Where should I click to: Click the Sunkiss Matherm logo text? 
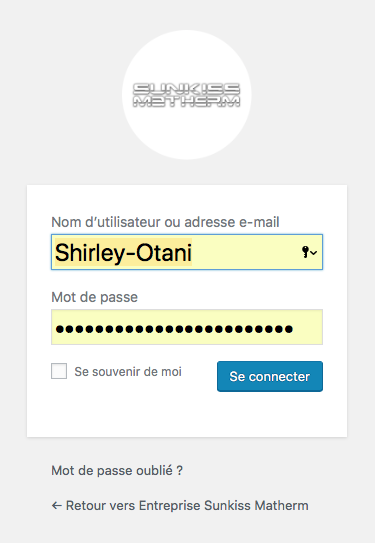pos(187,95)
